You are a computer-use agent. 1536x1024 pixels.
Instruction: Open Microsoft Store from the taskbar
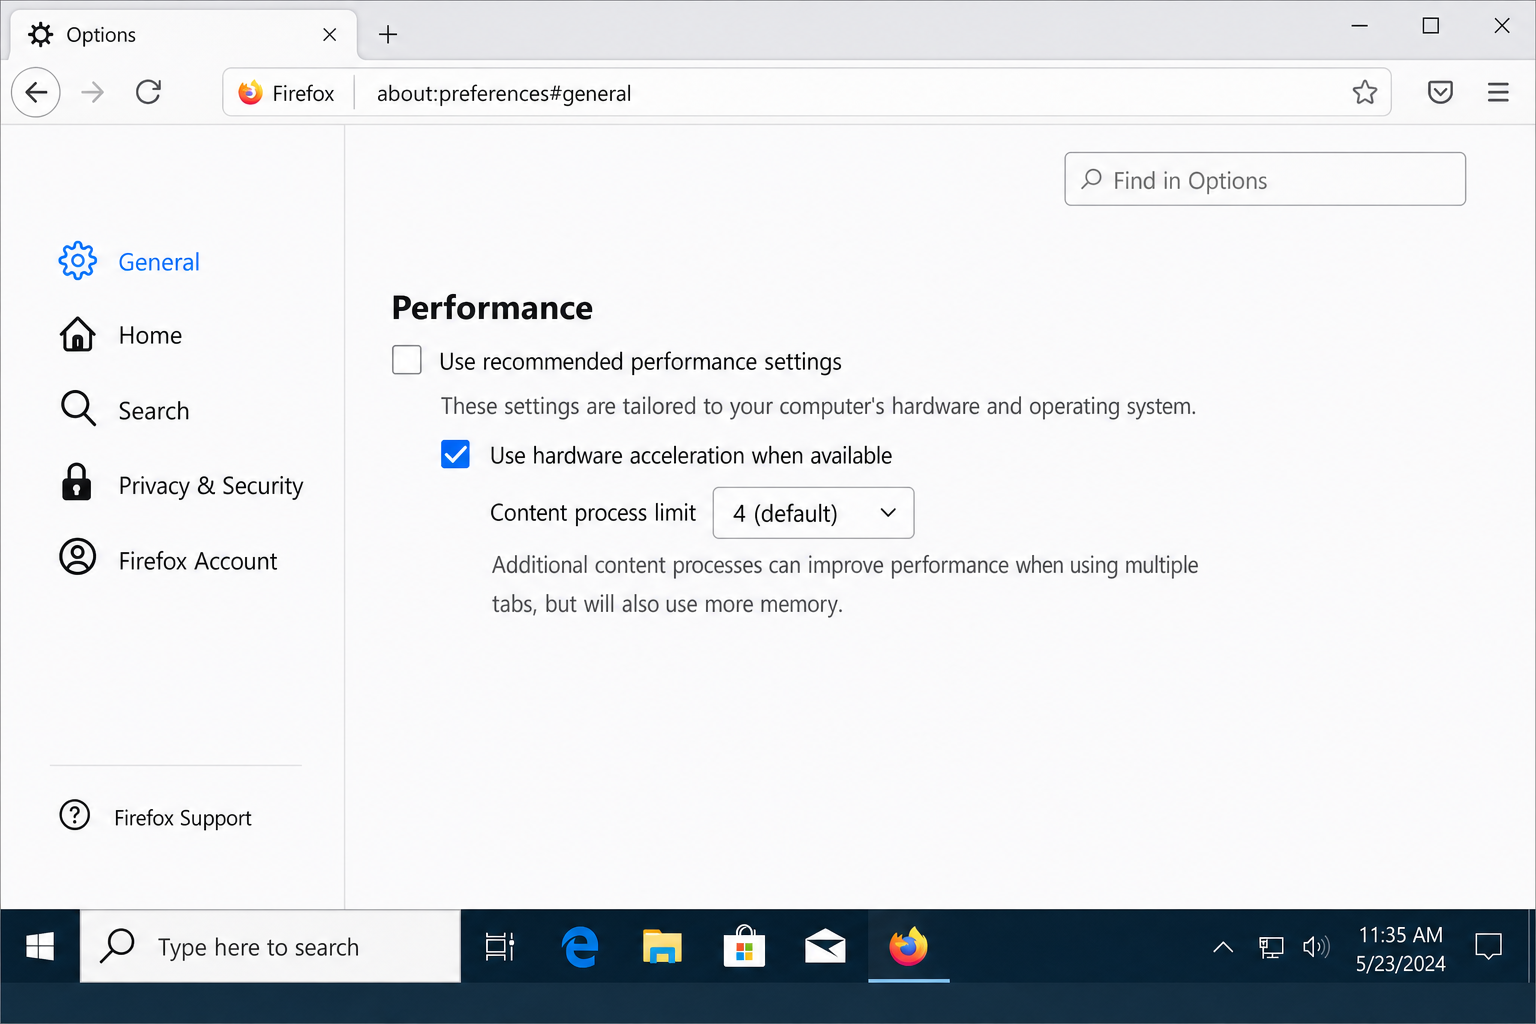pos(744,946)
